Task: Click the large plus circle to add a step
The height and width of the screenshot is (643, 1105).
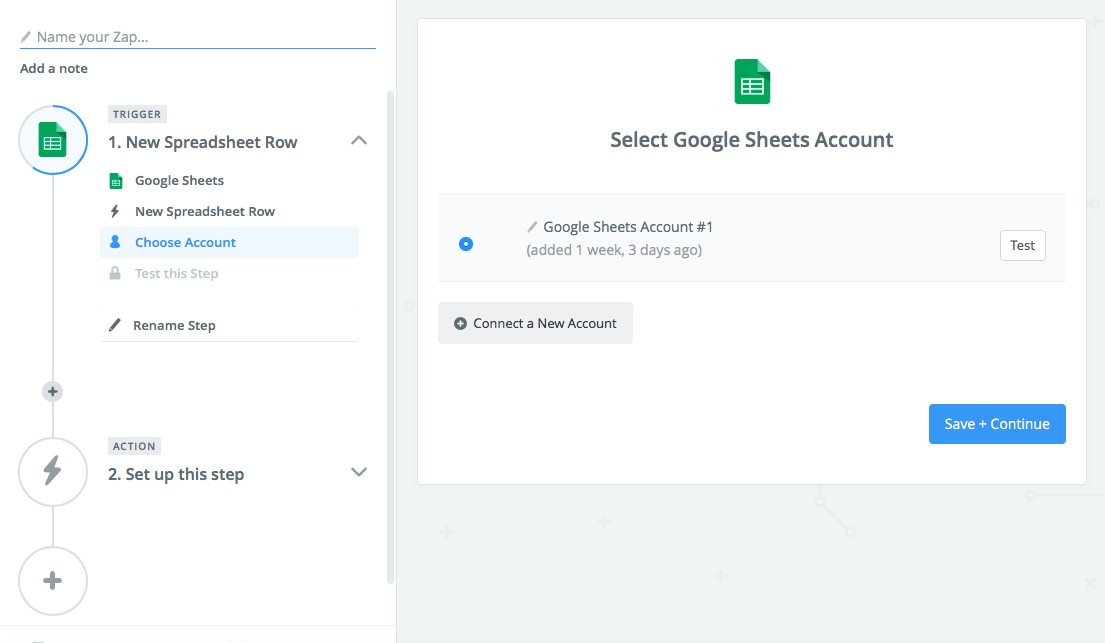Action: click(52, 581)
